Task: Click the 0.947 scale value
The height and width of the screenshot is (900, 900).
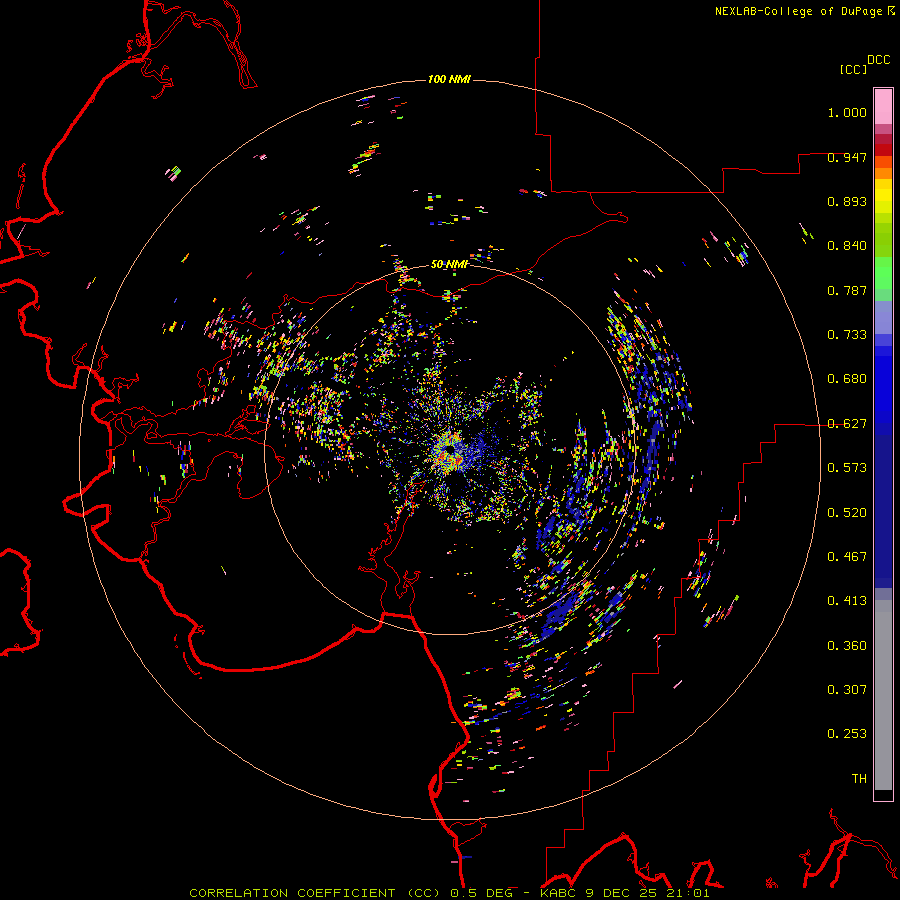Action: click(x=847, y=157)
